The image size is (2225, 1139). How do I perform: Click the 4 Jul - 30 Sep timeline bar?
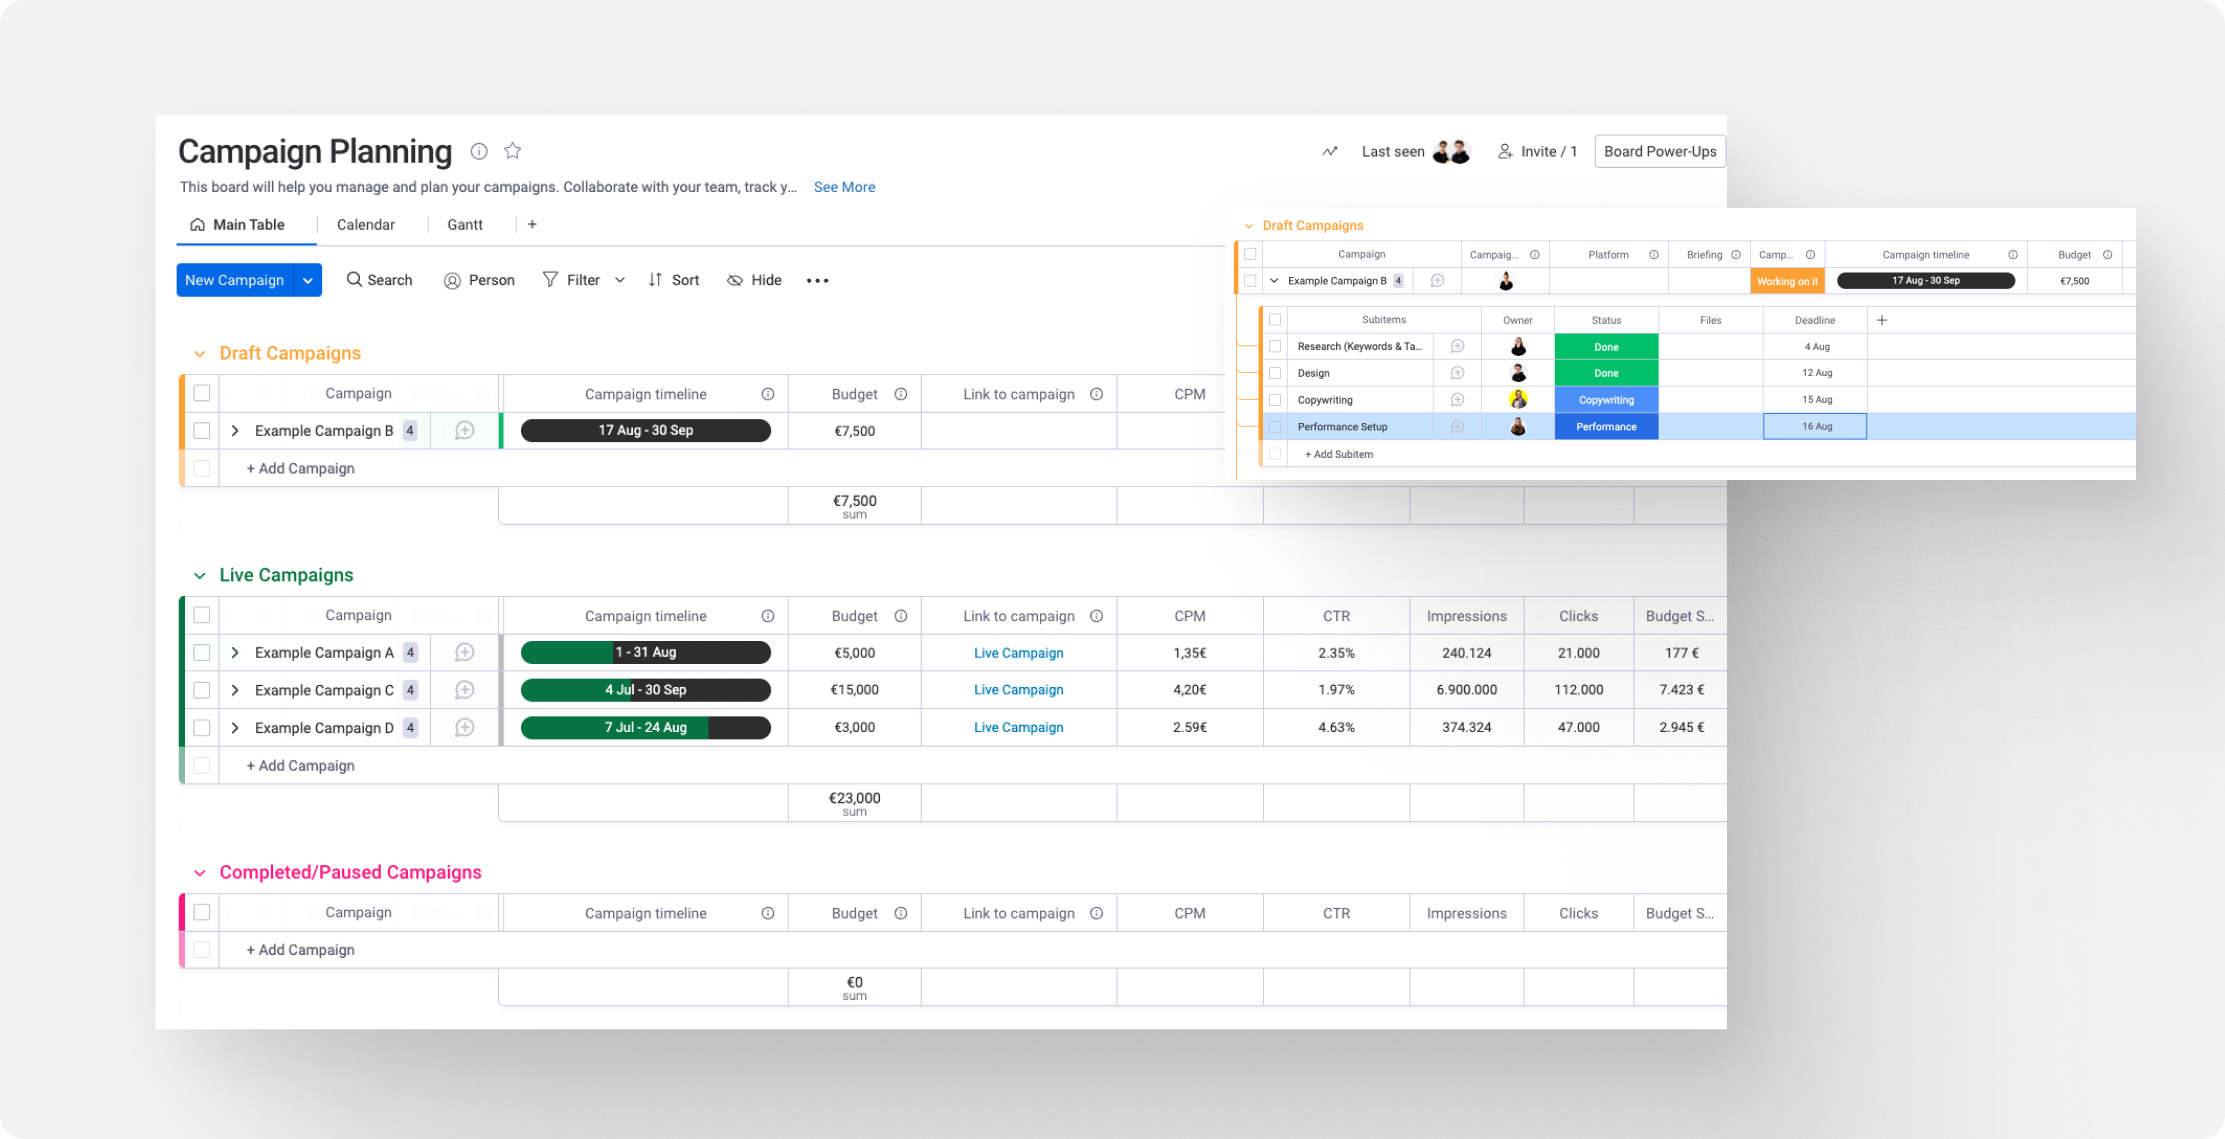click(x=645, y=690)
